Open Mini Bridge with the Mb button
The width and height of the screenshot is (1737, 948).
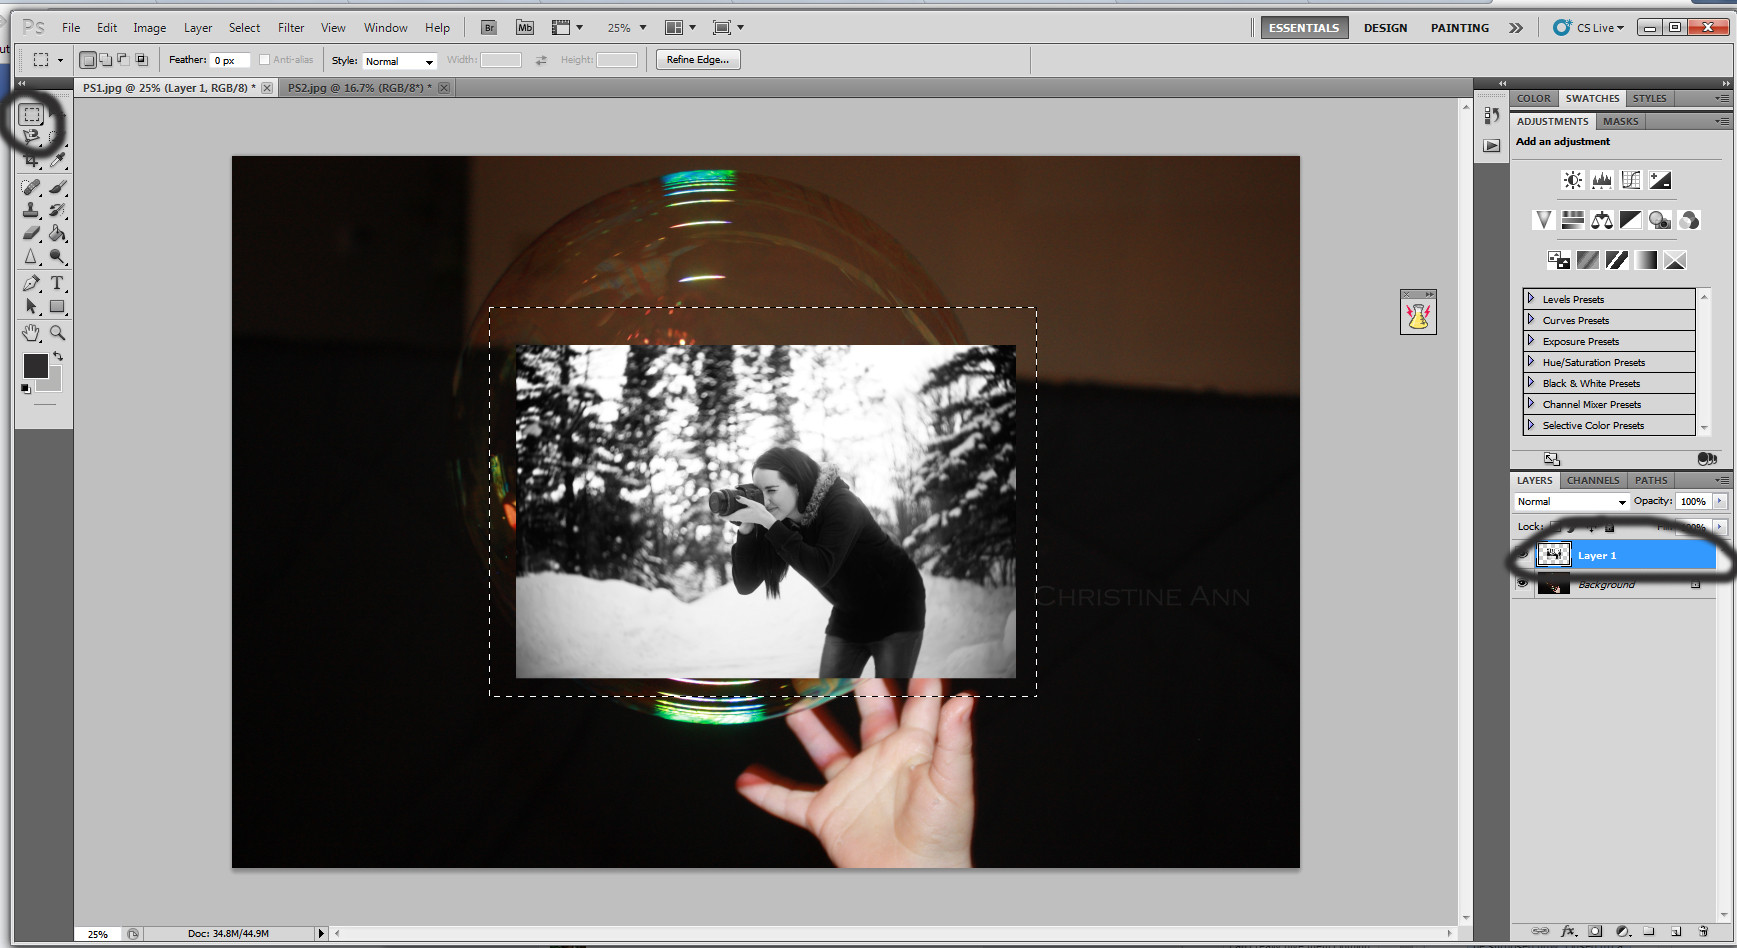525,28
